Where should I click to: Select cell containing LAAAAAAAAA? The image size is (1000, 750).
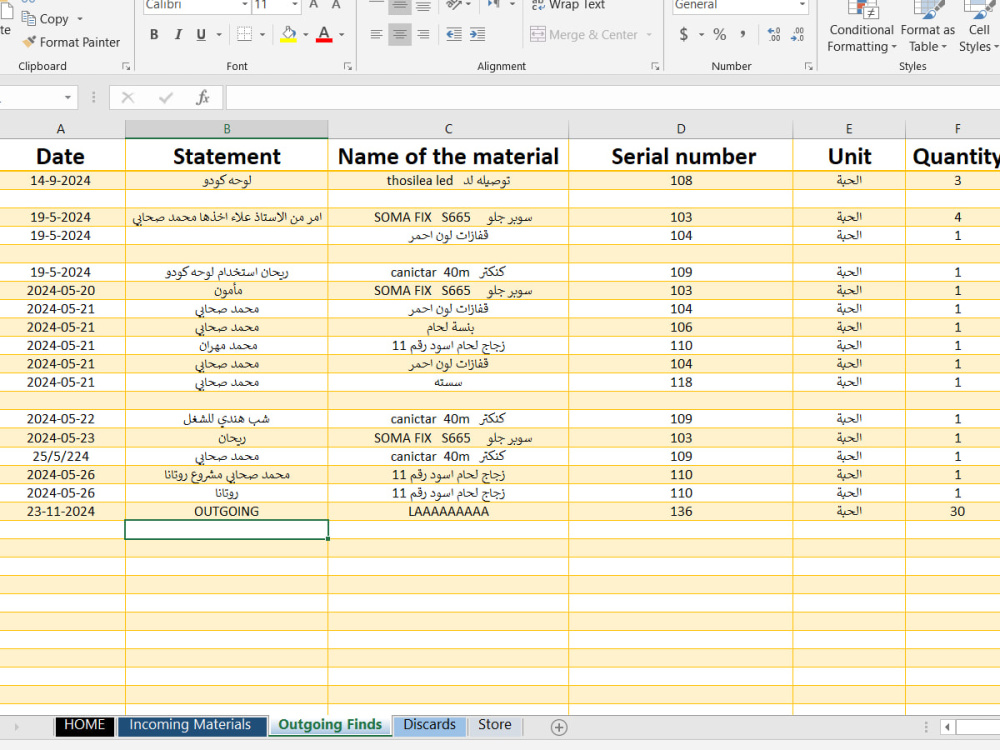[448, 511]
